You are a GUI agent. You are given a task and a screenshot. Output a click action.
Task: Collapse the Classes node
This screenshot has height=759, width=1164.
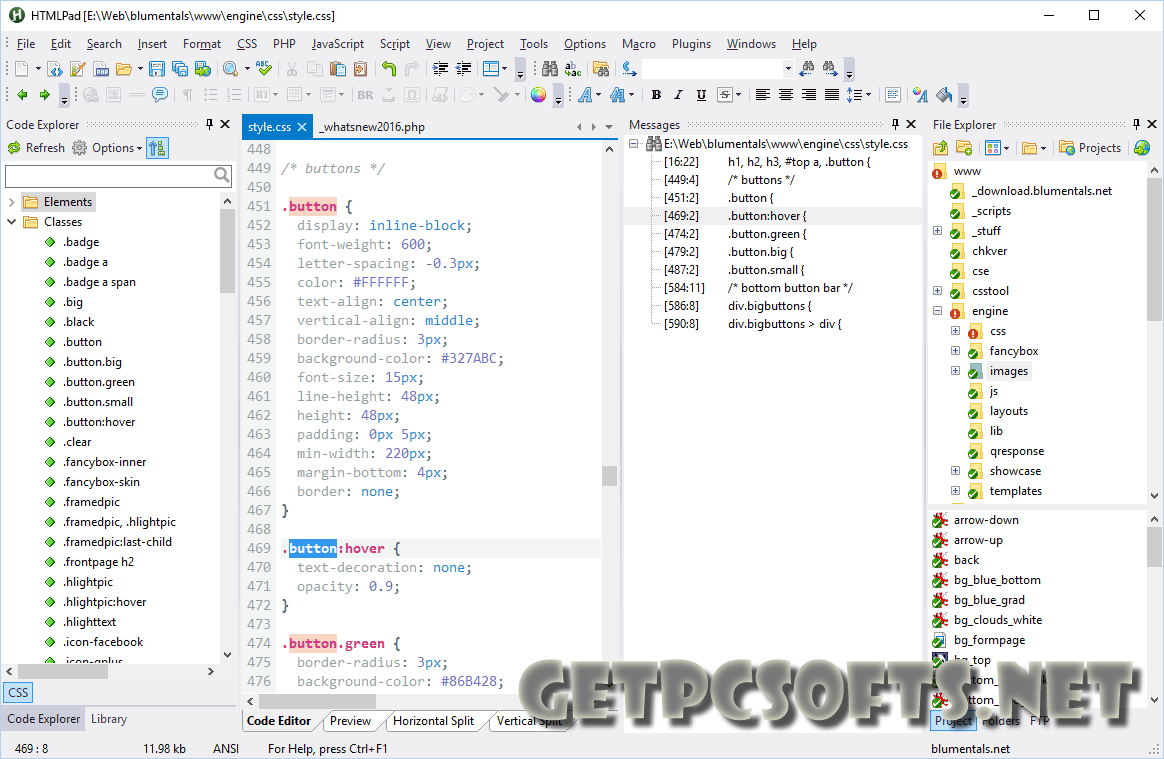point(11,221)
